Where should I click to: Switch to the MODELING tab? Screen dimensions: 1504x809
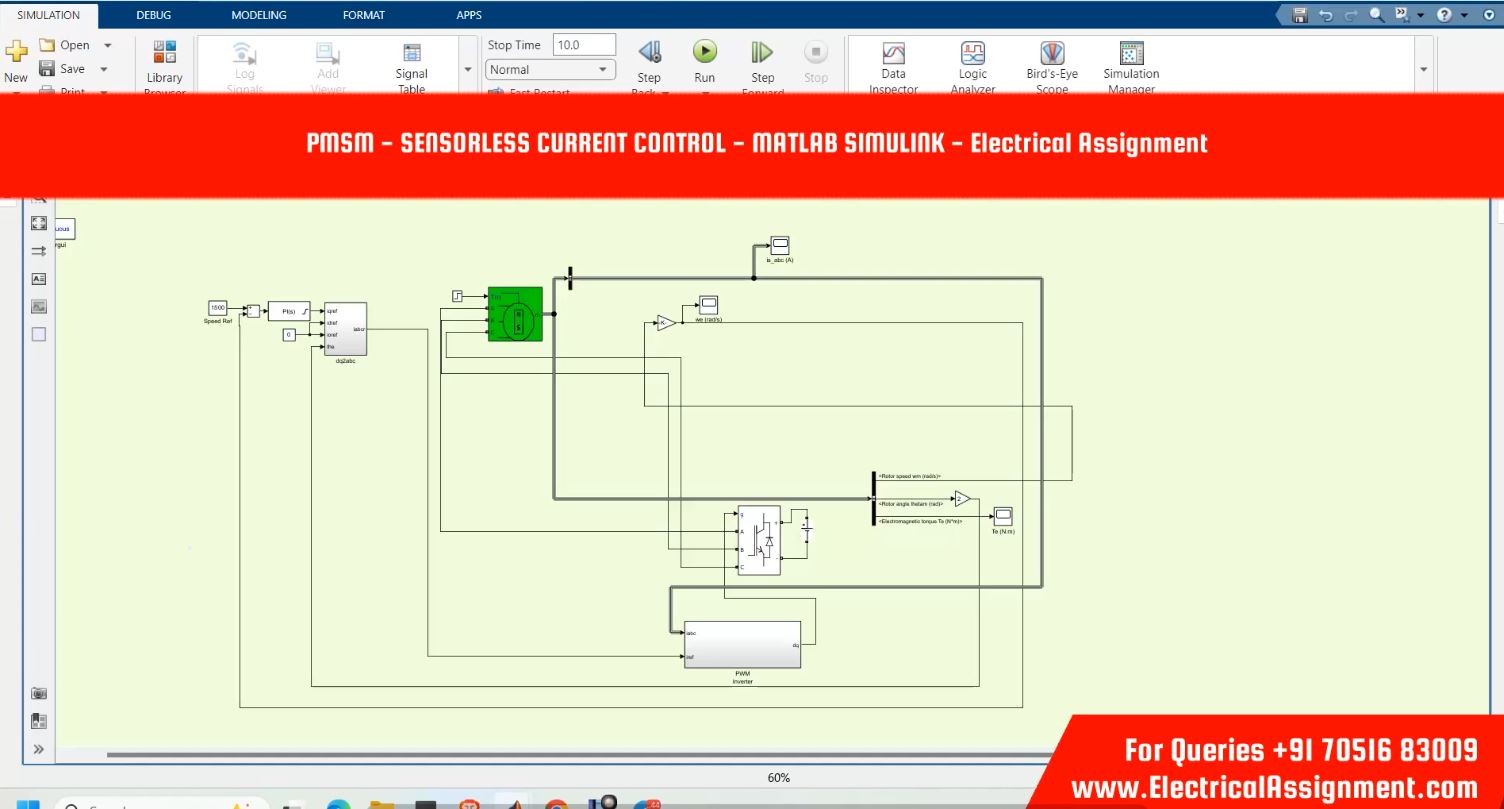(258, 15)
